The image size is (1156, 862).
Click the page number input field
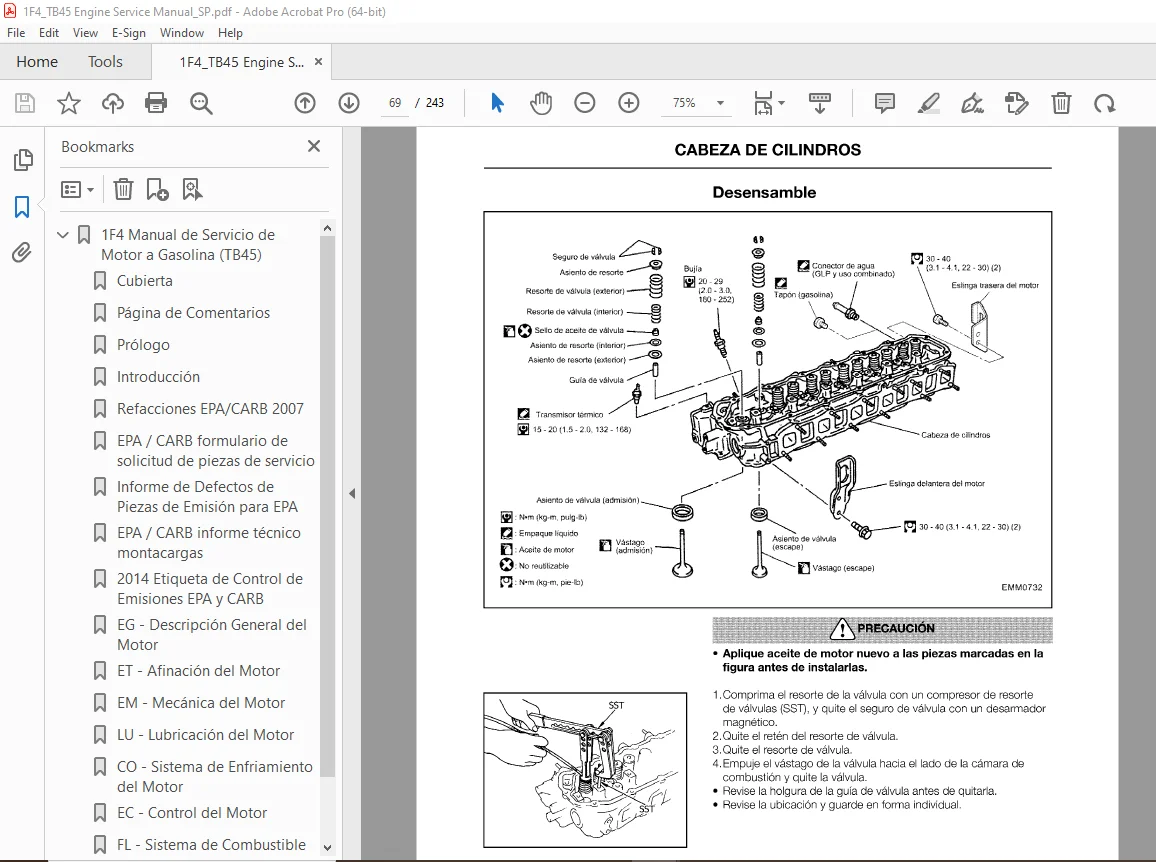395,103
